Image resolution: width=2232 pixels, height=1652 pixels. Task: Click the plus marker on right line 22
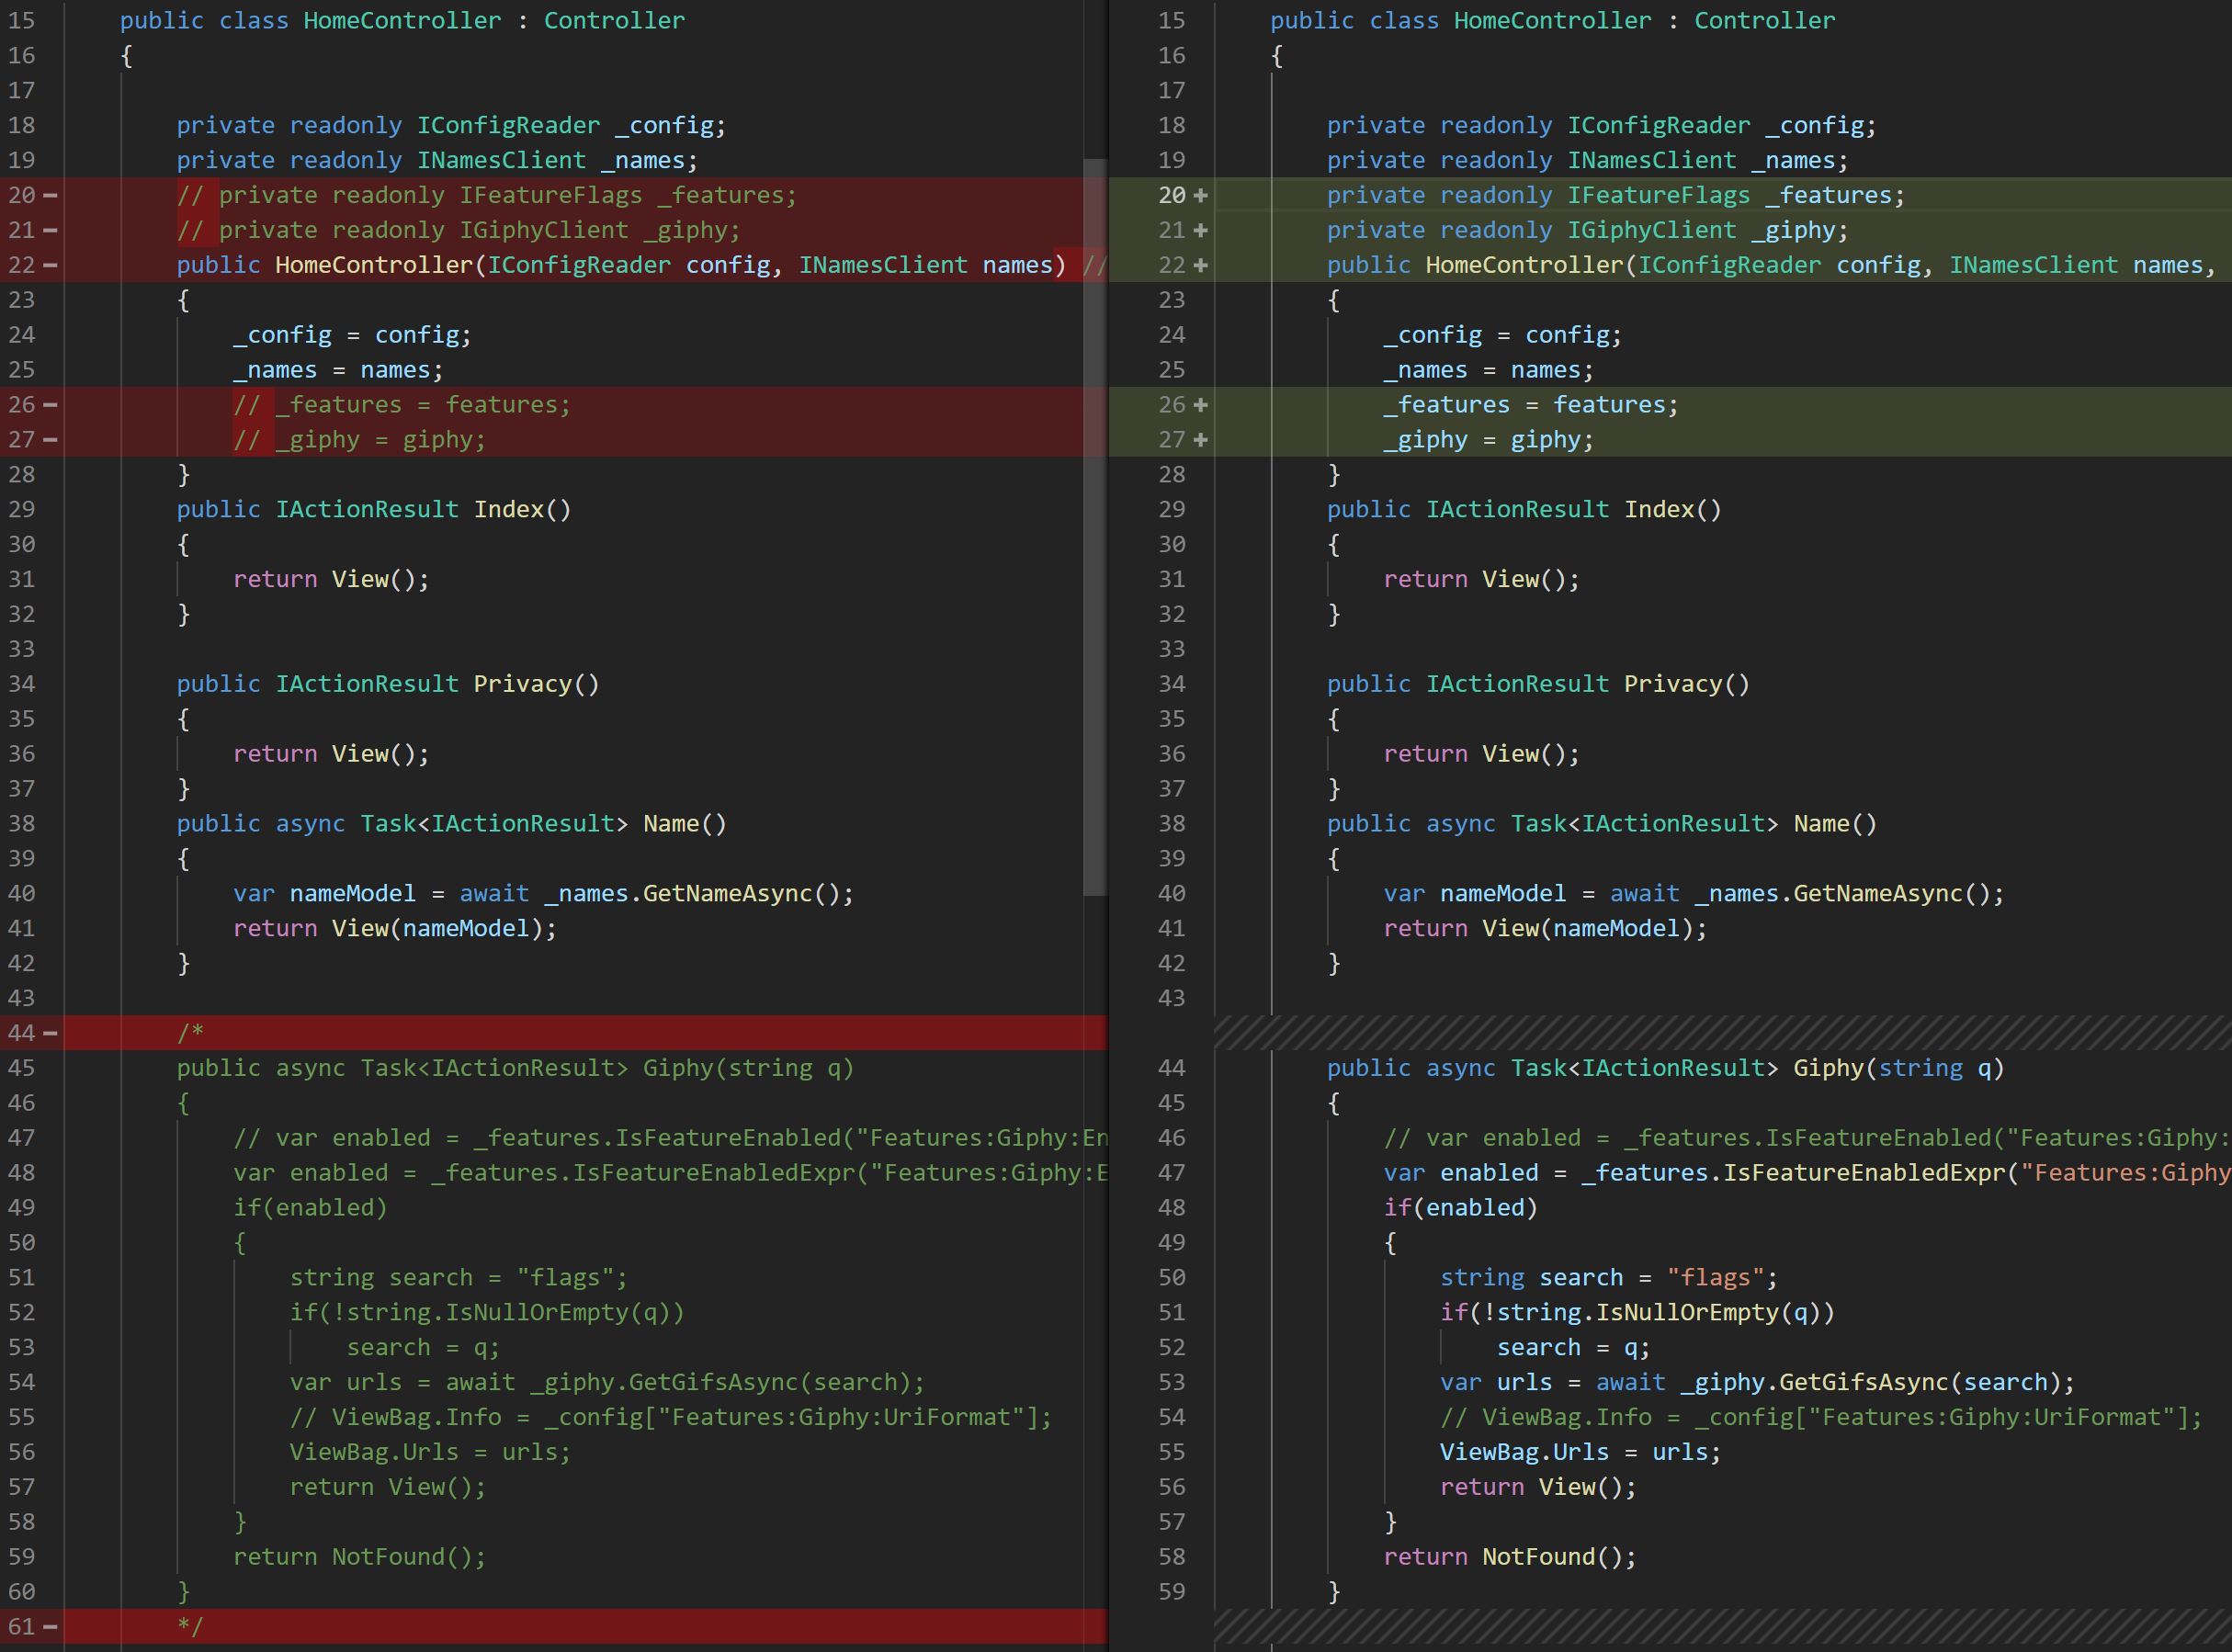click(1200, 266)
